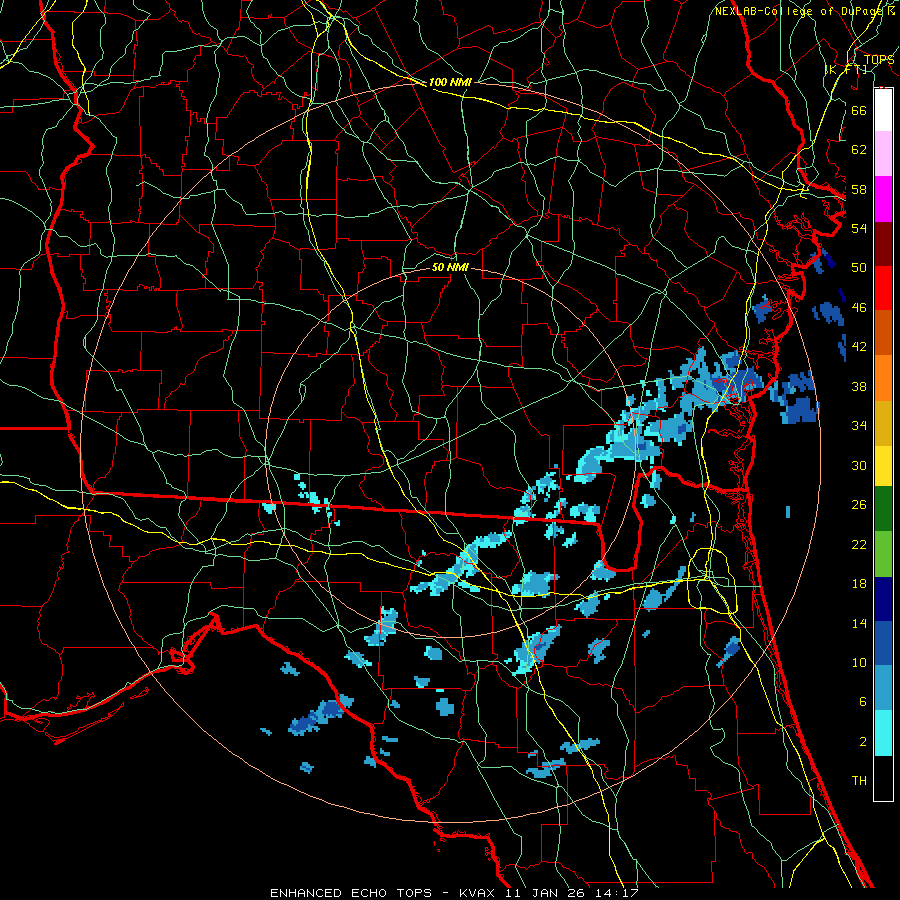Image resolution: width=900 pixels, height=900 pixels.
Task: Click the black TH threshold legend swatch
Action: point(883,778)
